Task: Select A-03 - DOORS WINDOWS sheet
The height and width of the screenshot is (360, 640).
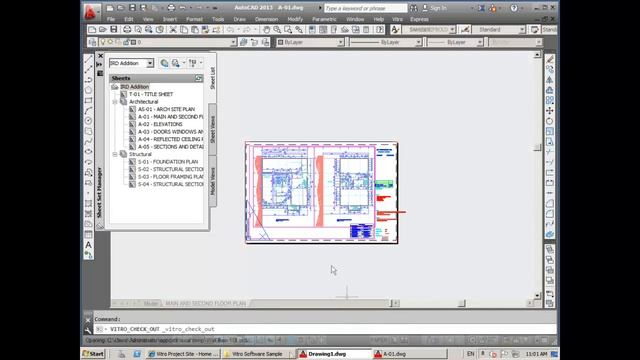Action: [x=170, y=132]
